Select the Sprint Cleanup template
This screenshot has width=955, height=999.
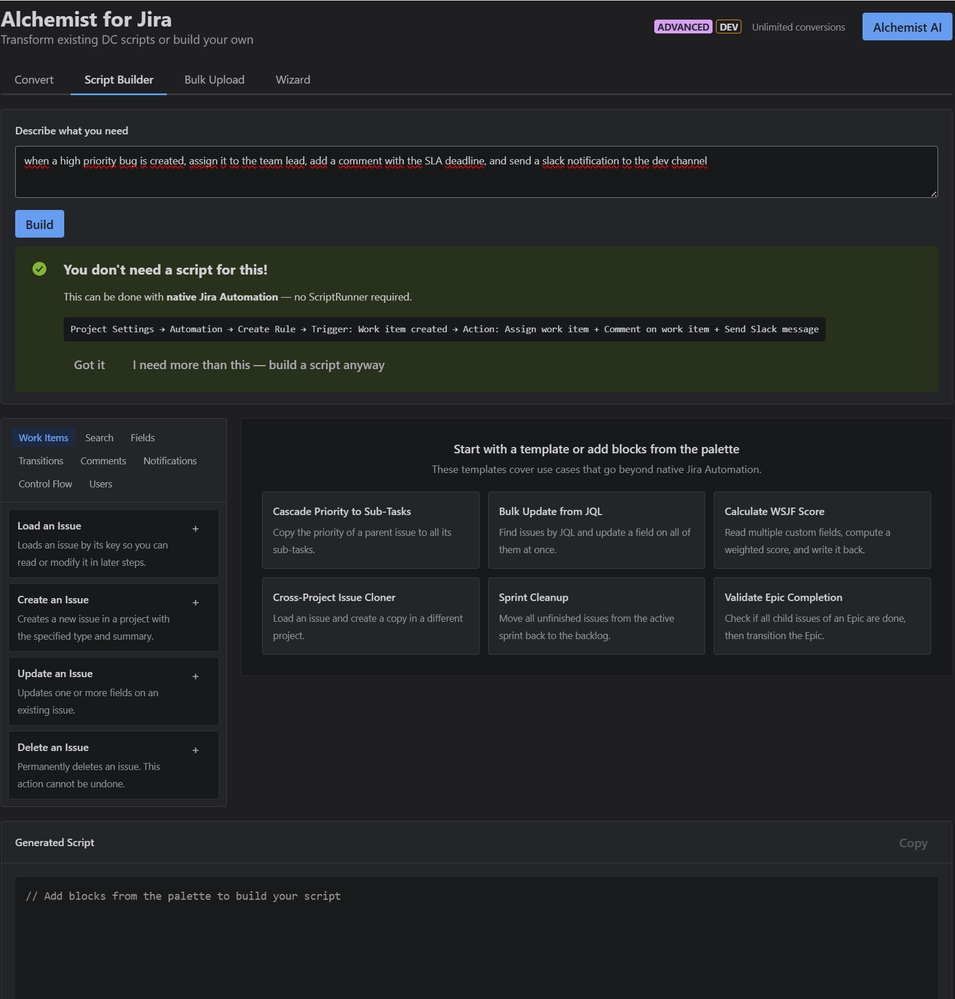point(596,615)
